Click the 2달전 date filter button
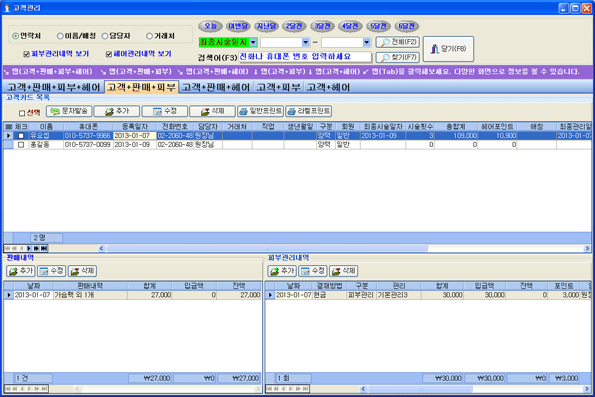 (x=294, y=26)
